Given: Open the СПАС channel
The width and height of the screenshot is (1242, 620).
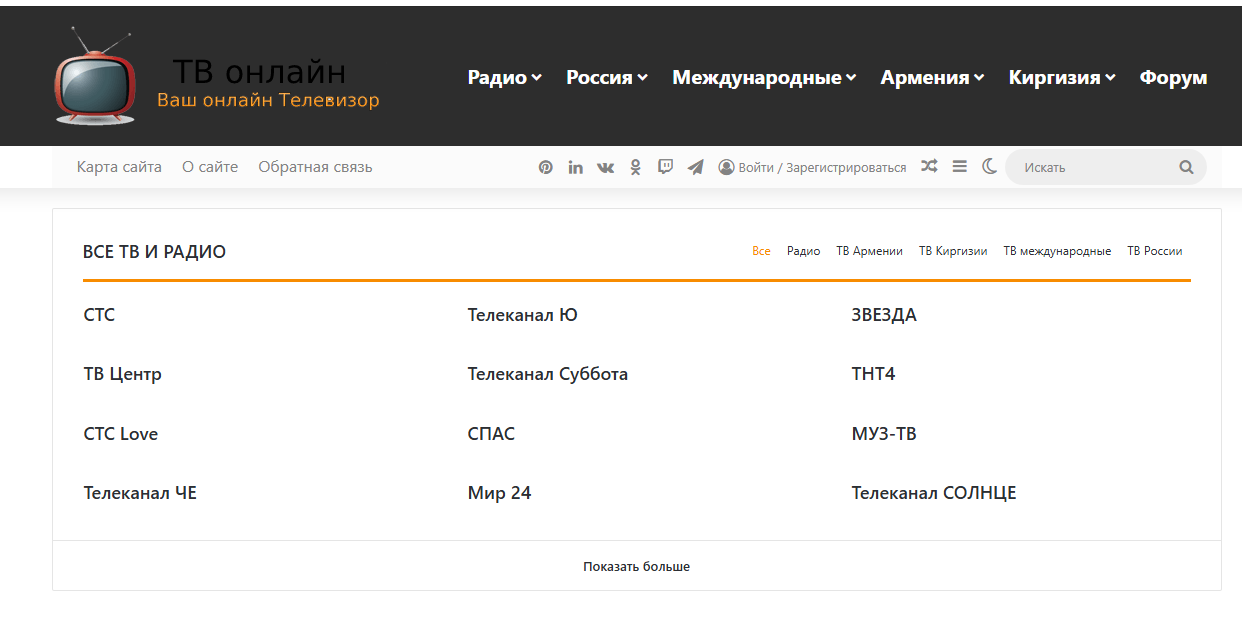Looking at the screenshot, I should pyautogui.click(x=491, y=434).
